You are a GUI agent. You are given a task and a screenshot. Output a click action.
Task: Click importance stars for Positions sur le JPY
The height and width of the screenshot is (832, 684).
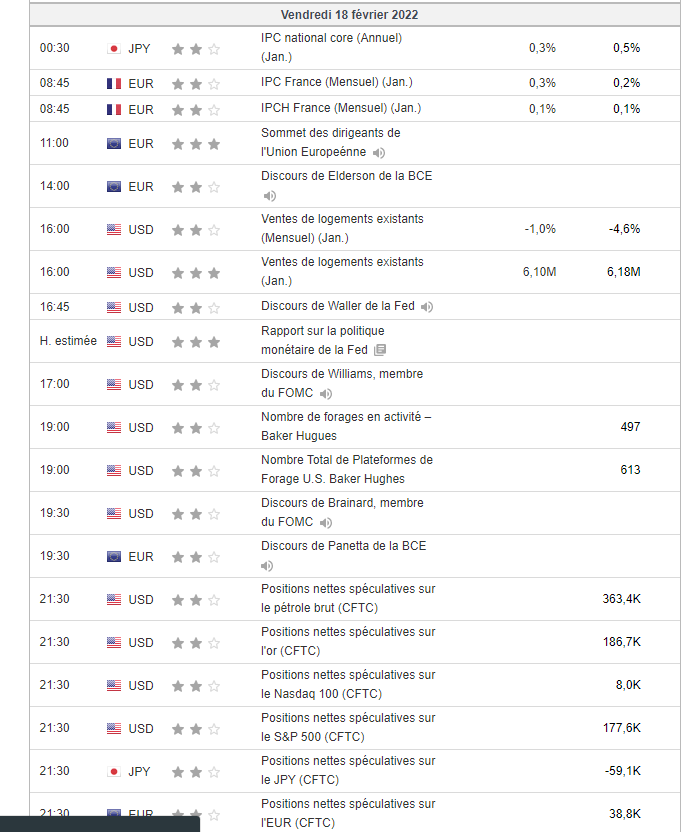tap(195, 771)
